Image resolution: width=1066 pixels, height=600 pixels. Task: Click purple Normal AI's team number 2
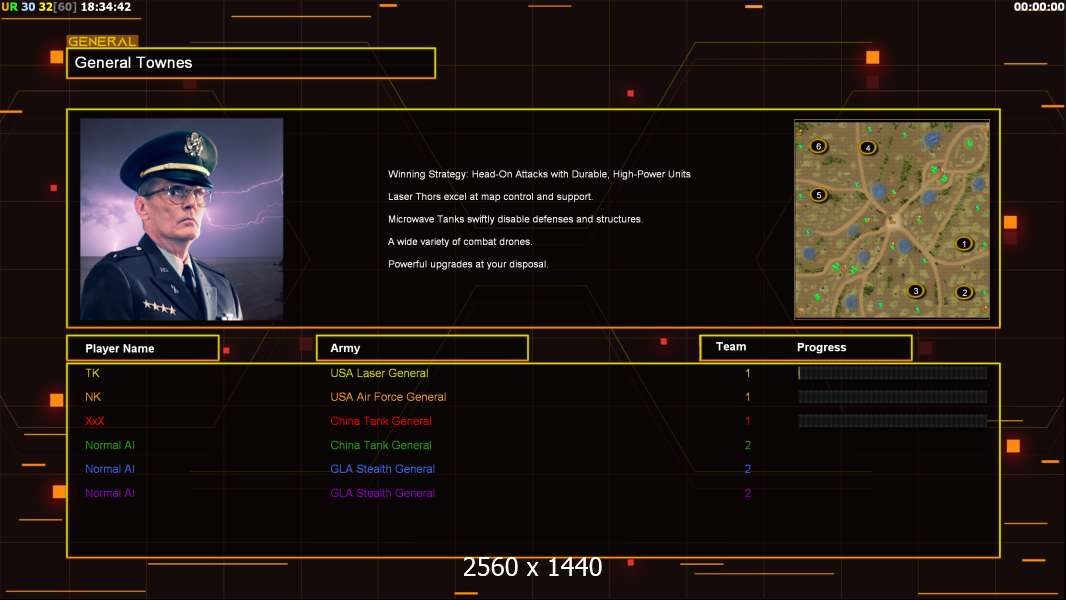coord(748,493)
